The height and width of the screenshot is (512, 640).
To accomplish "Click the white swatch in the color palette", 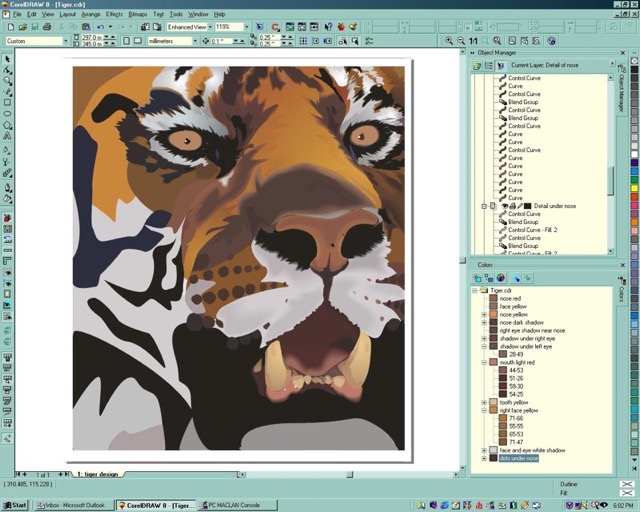I will pos(634,154).
